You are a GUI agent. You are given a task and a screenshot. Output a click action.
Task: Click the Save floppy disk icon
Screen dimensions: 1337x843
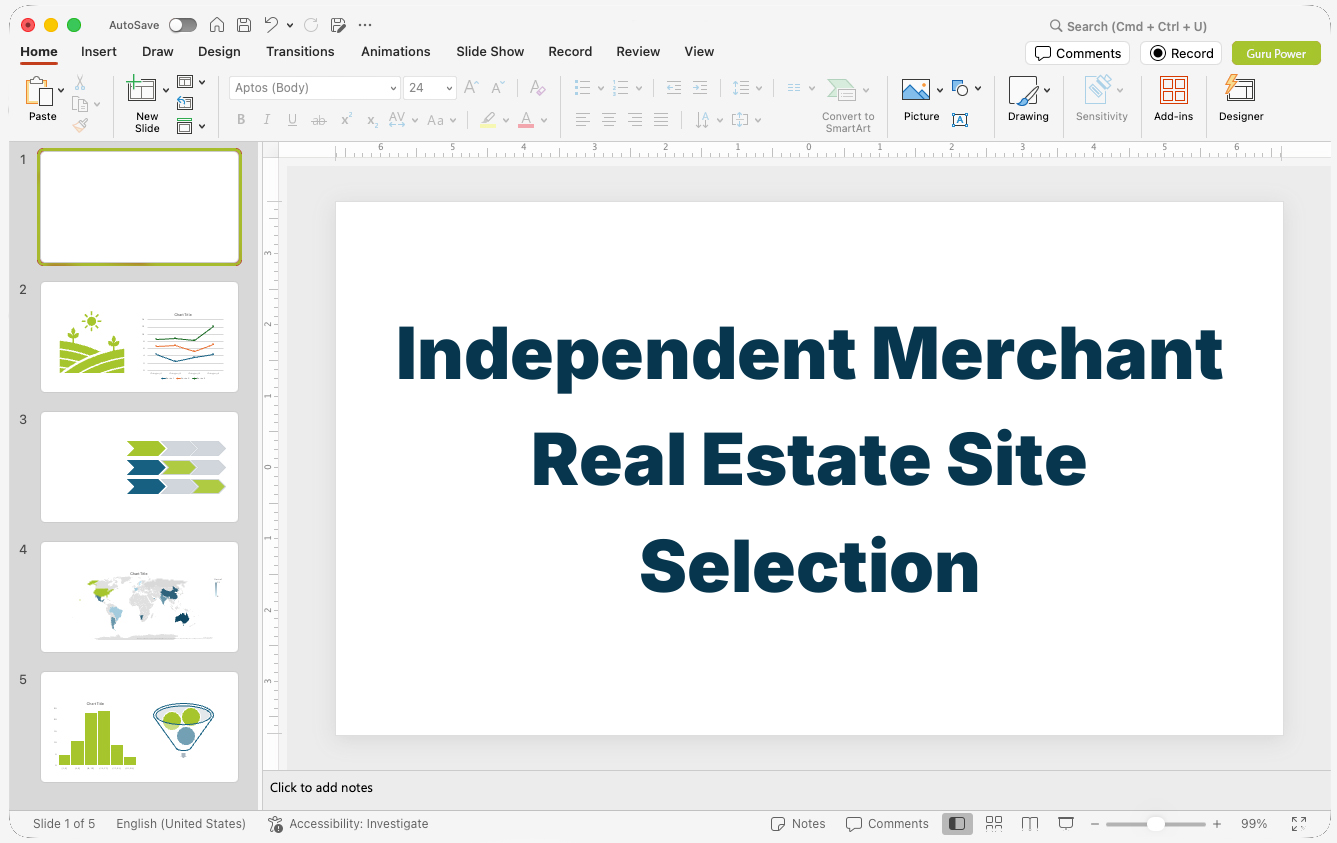point(244,25)
